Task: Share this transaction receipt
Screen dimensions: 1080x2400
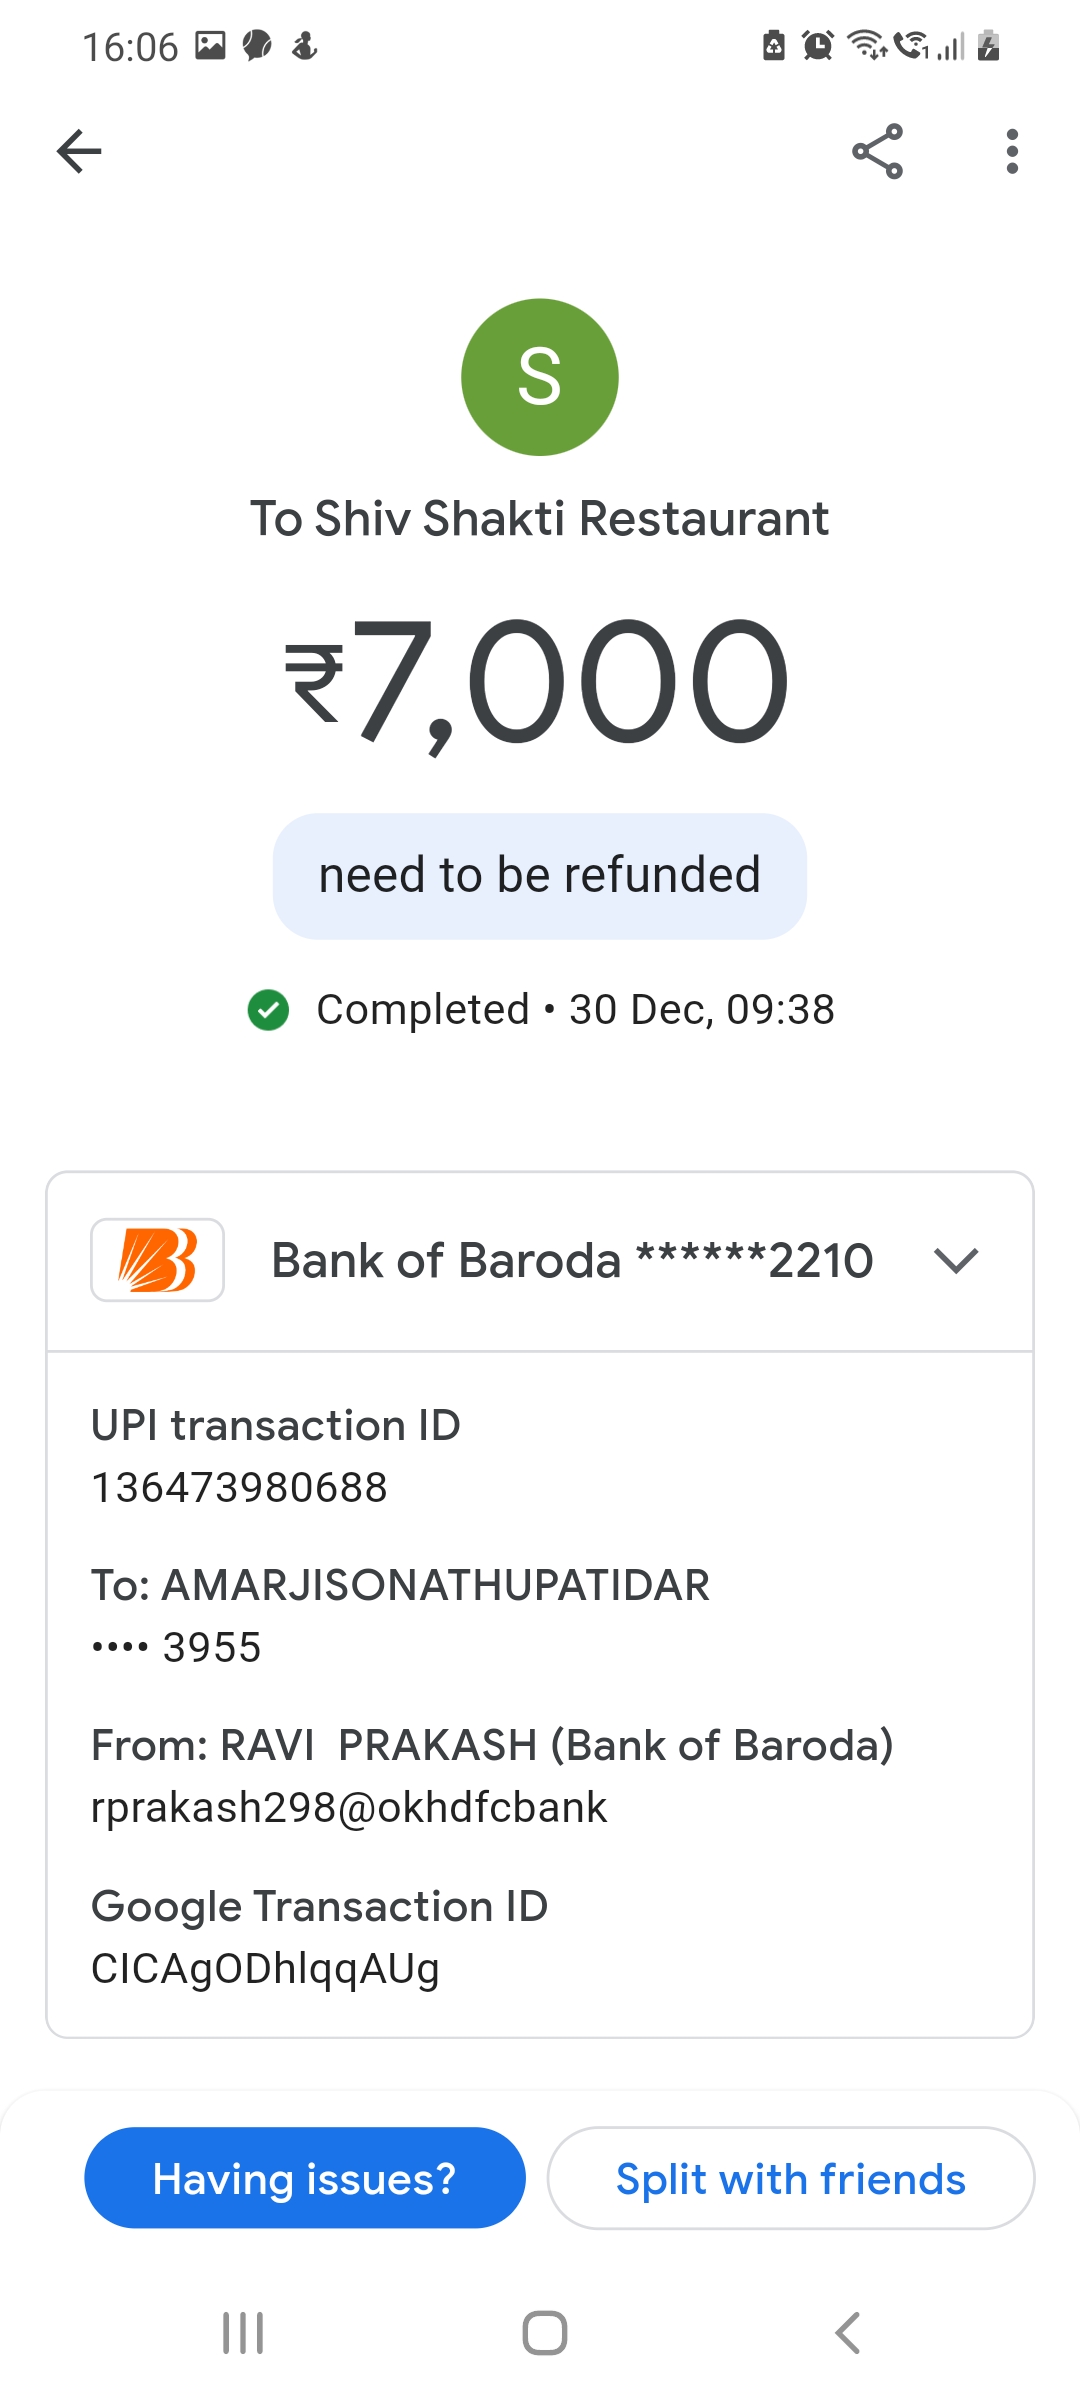Action: pos(877,152)
